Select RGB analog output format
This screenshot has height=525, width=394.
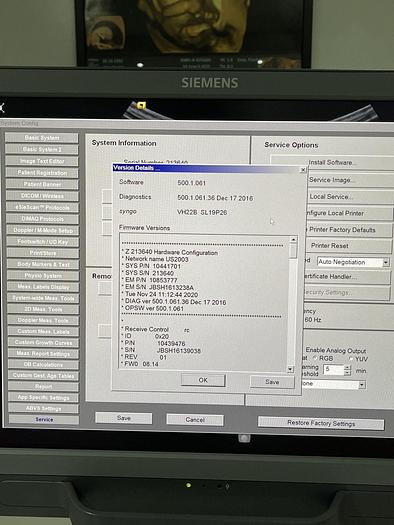[x=316, y=359]
